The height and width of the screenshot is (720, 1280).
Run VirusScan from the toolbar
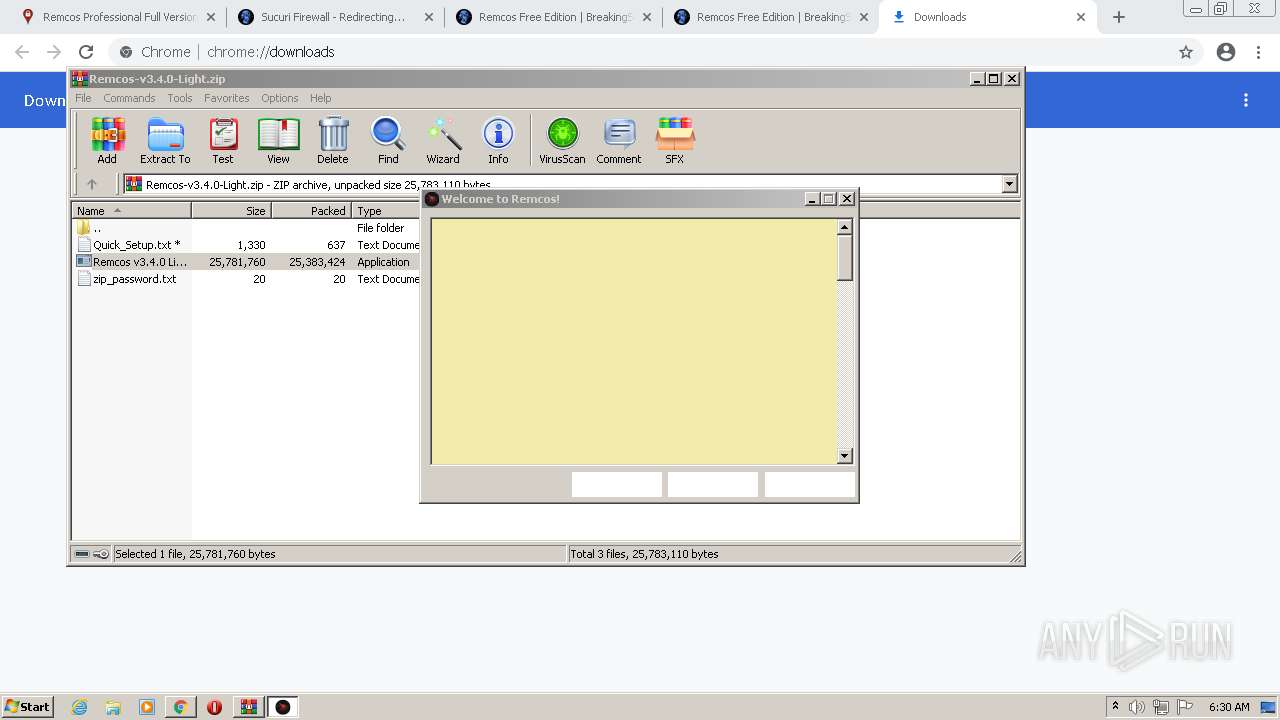[562, 140]
